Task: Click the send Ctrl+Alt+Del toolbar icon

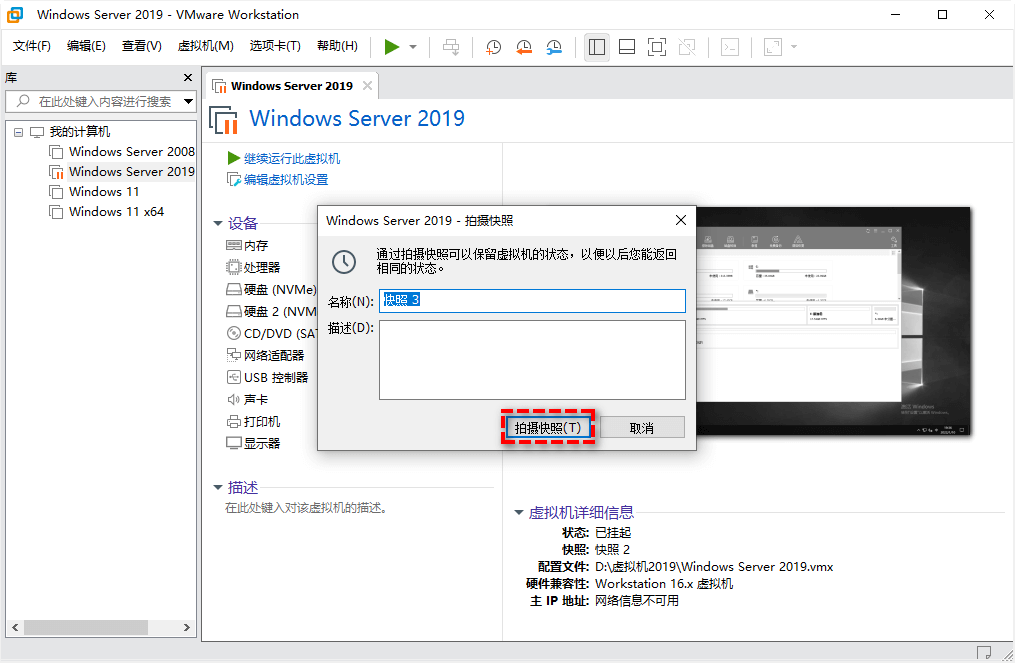Action: coord(451,47)
